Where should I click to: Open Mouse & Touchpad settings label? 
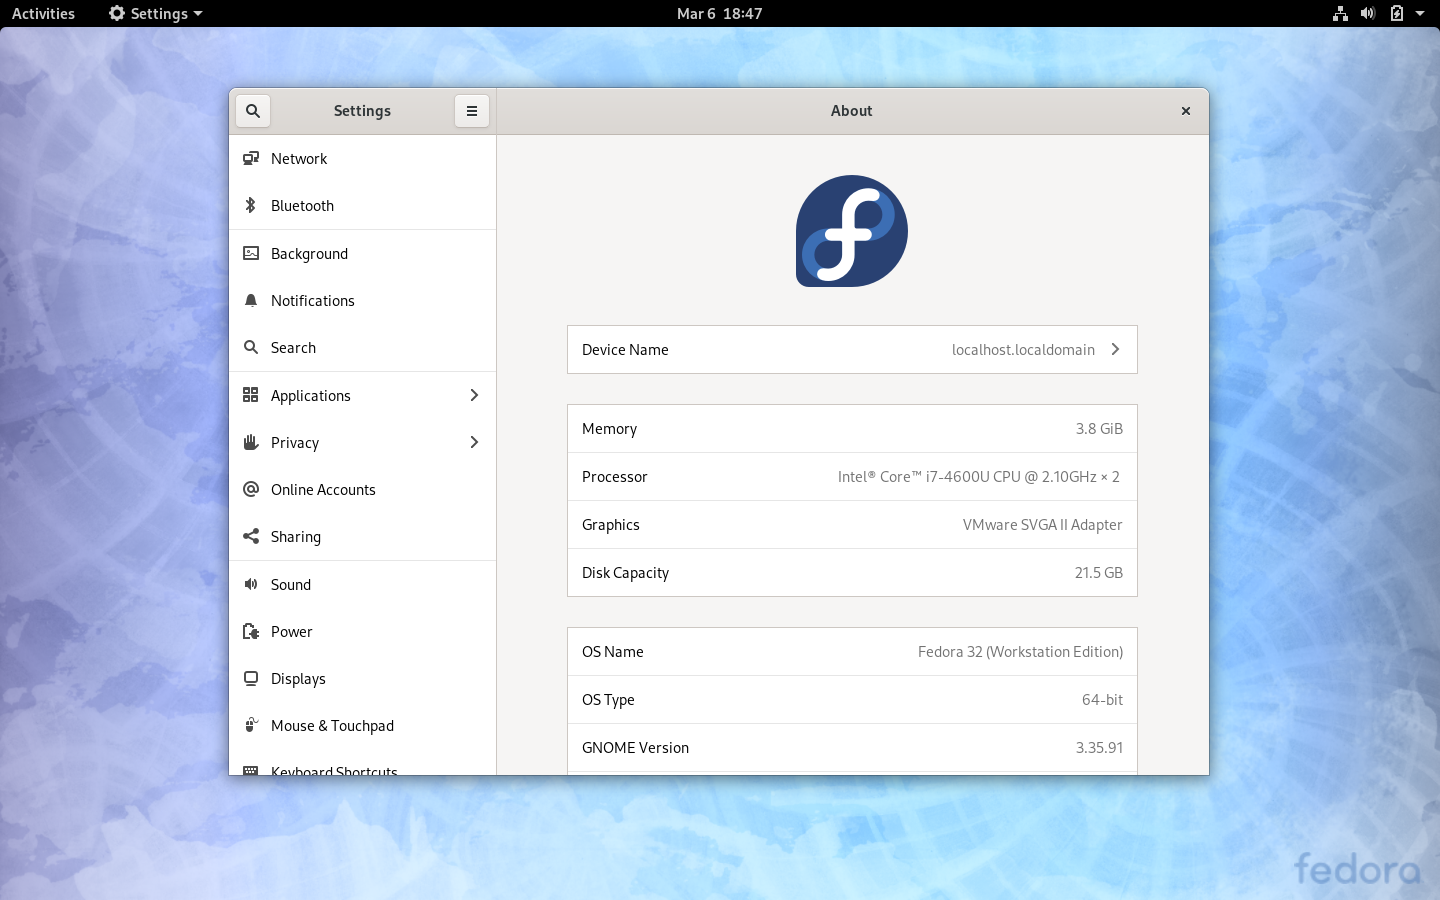332,726
